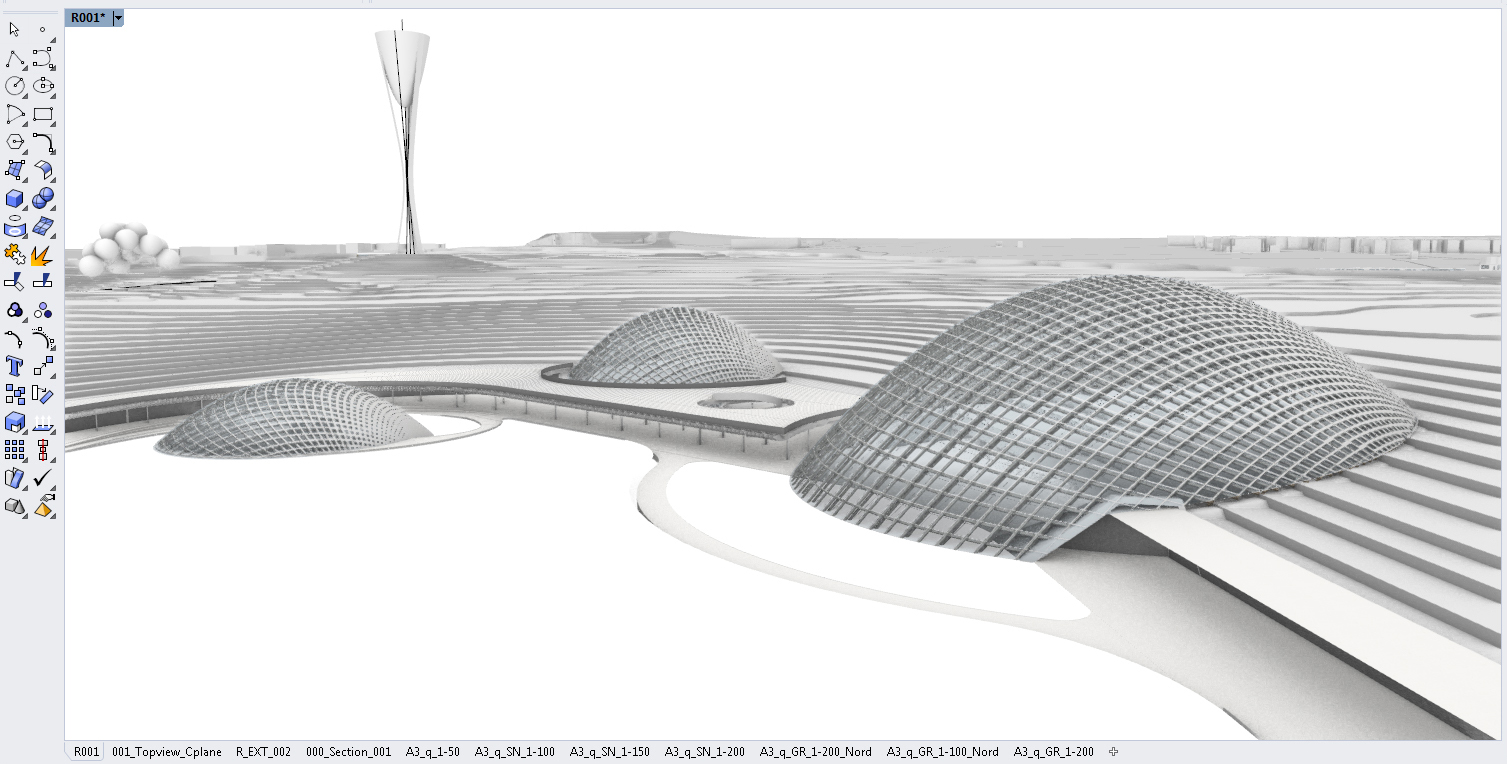Open the R_EXT_002 viewport tab
Screen dimensions: 1507x764
click(x=263, y=752)
